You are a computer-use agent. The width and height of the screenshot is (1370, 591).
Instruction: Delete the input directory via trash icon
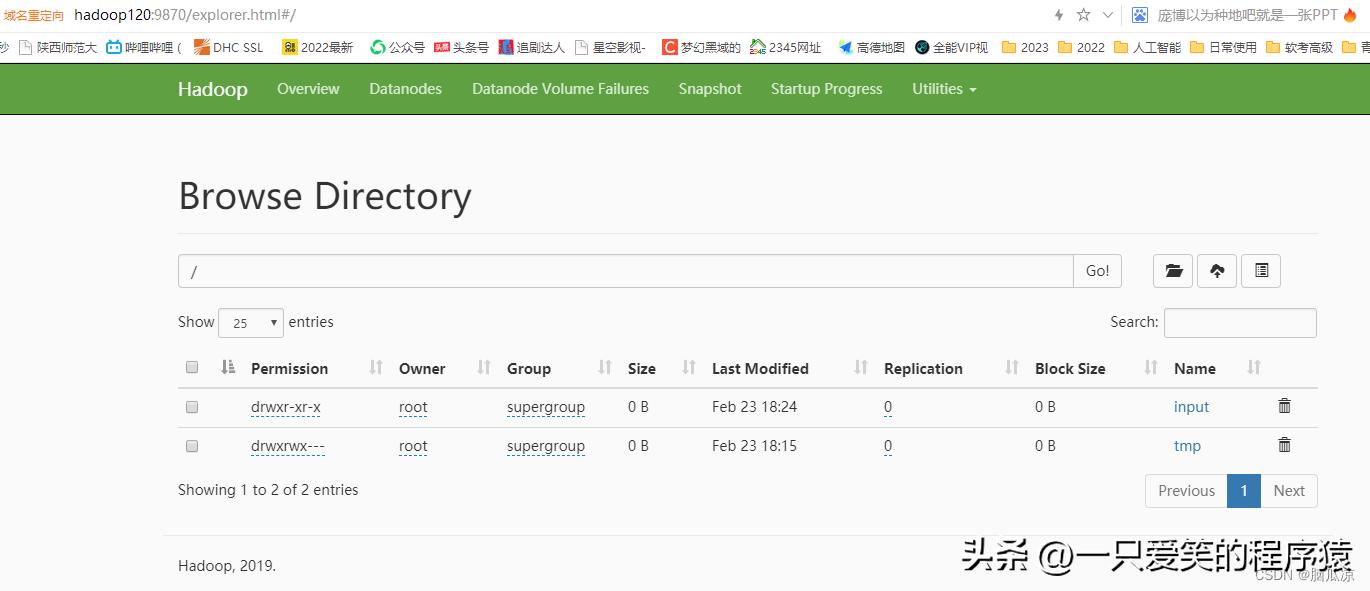coord(1284,406)
